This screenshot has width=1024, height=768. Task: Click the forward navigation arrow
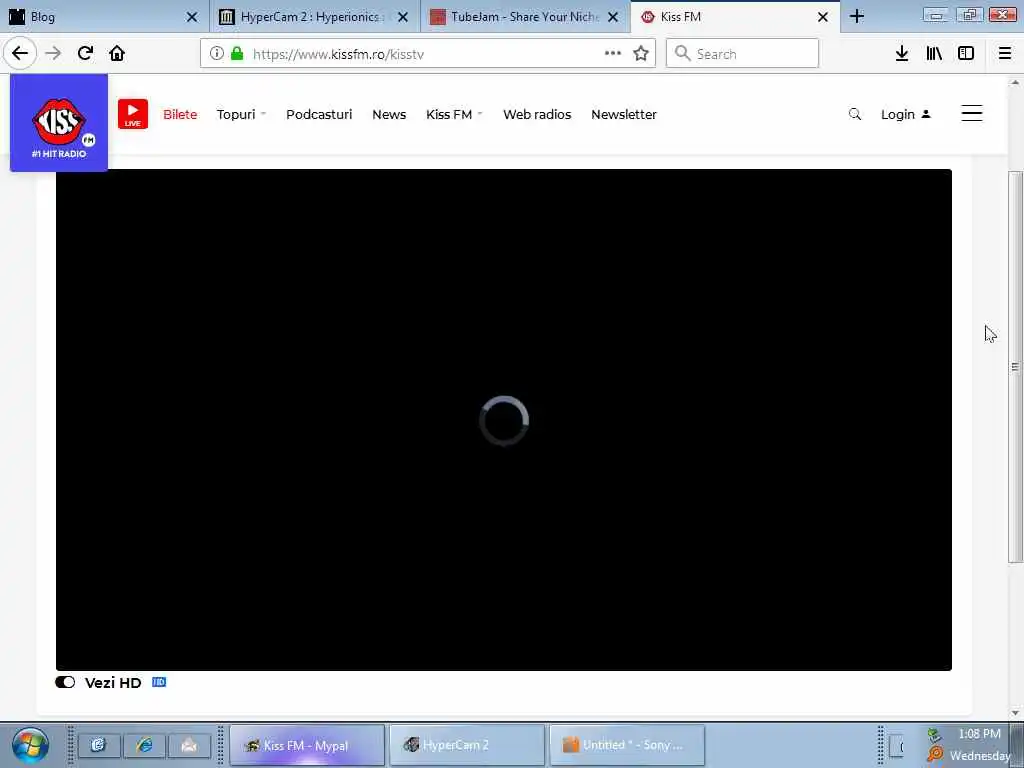tap(53, 54)
